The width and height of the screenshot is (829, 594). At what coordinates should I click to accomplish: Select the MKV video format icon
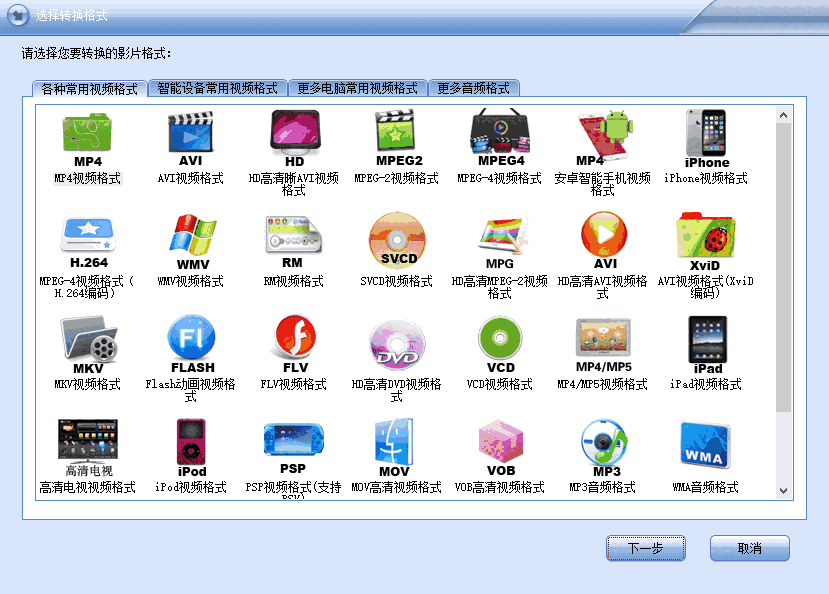point(88,340)
